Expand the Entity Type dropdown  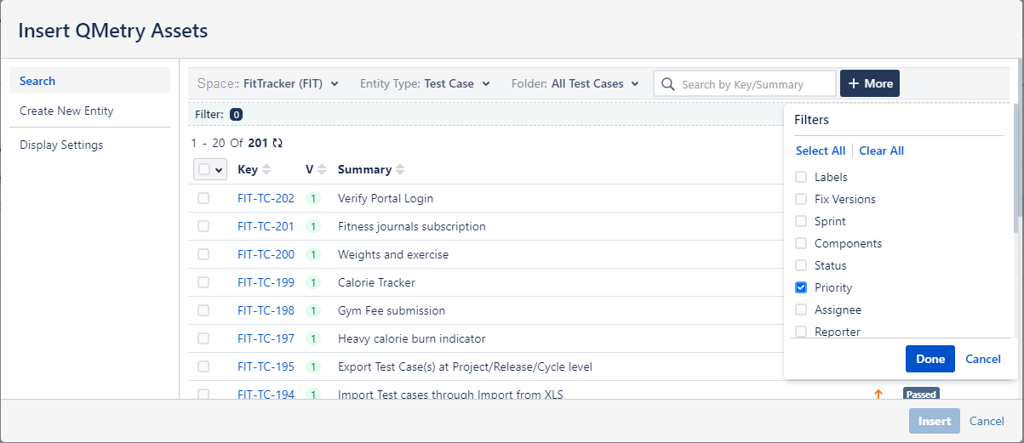425,84
